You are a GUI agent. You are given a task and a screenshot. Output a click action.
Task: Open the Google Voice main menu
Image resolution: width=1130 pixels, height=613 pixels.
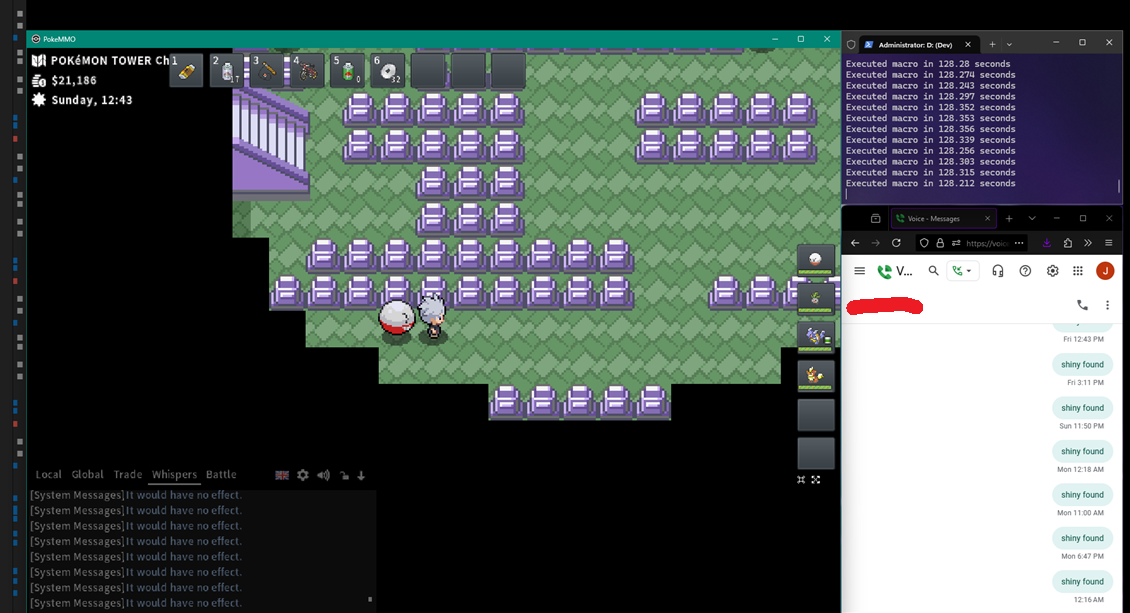860,271
